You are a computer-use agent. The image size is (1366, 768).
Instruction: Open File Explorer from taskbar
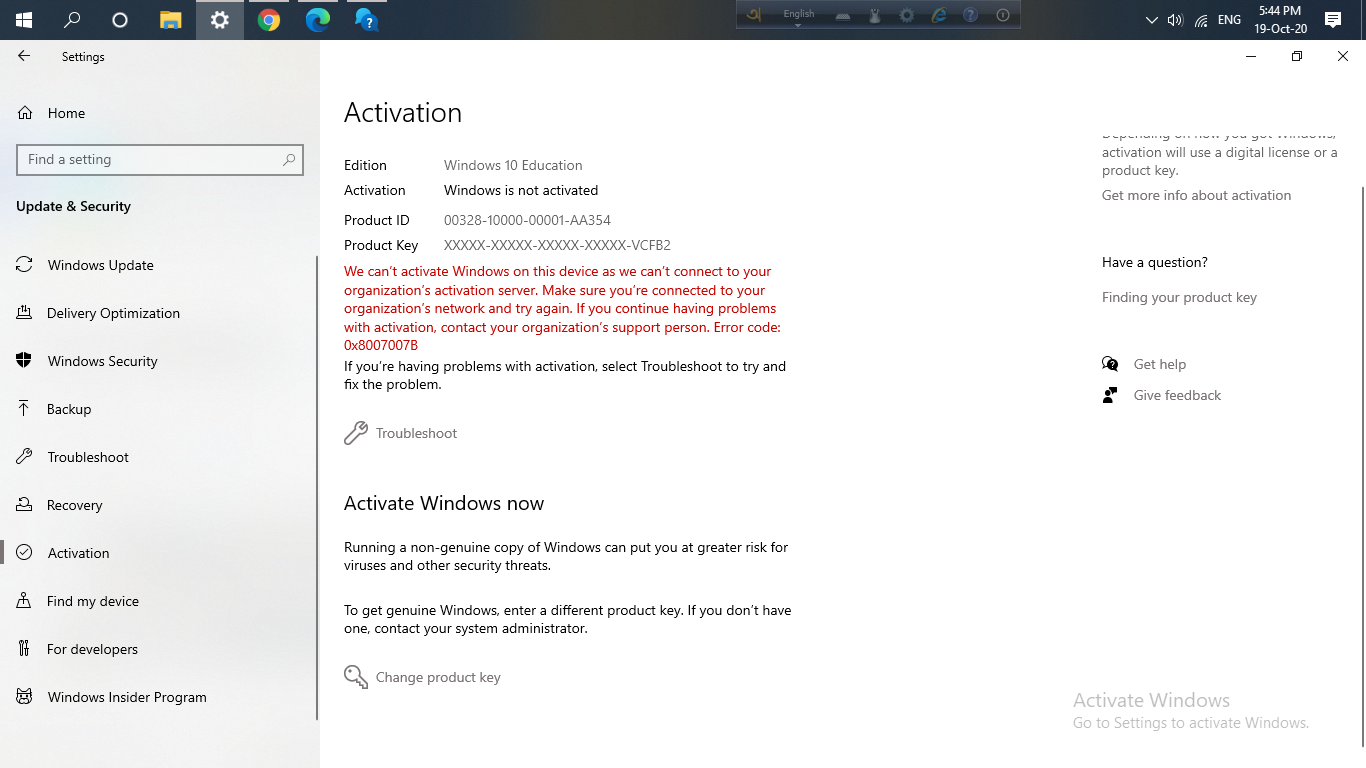[171, 20]
